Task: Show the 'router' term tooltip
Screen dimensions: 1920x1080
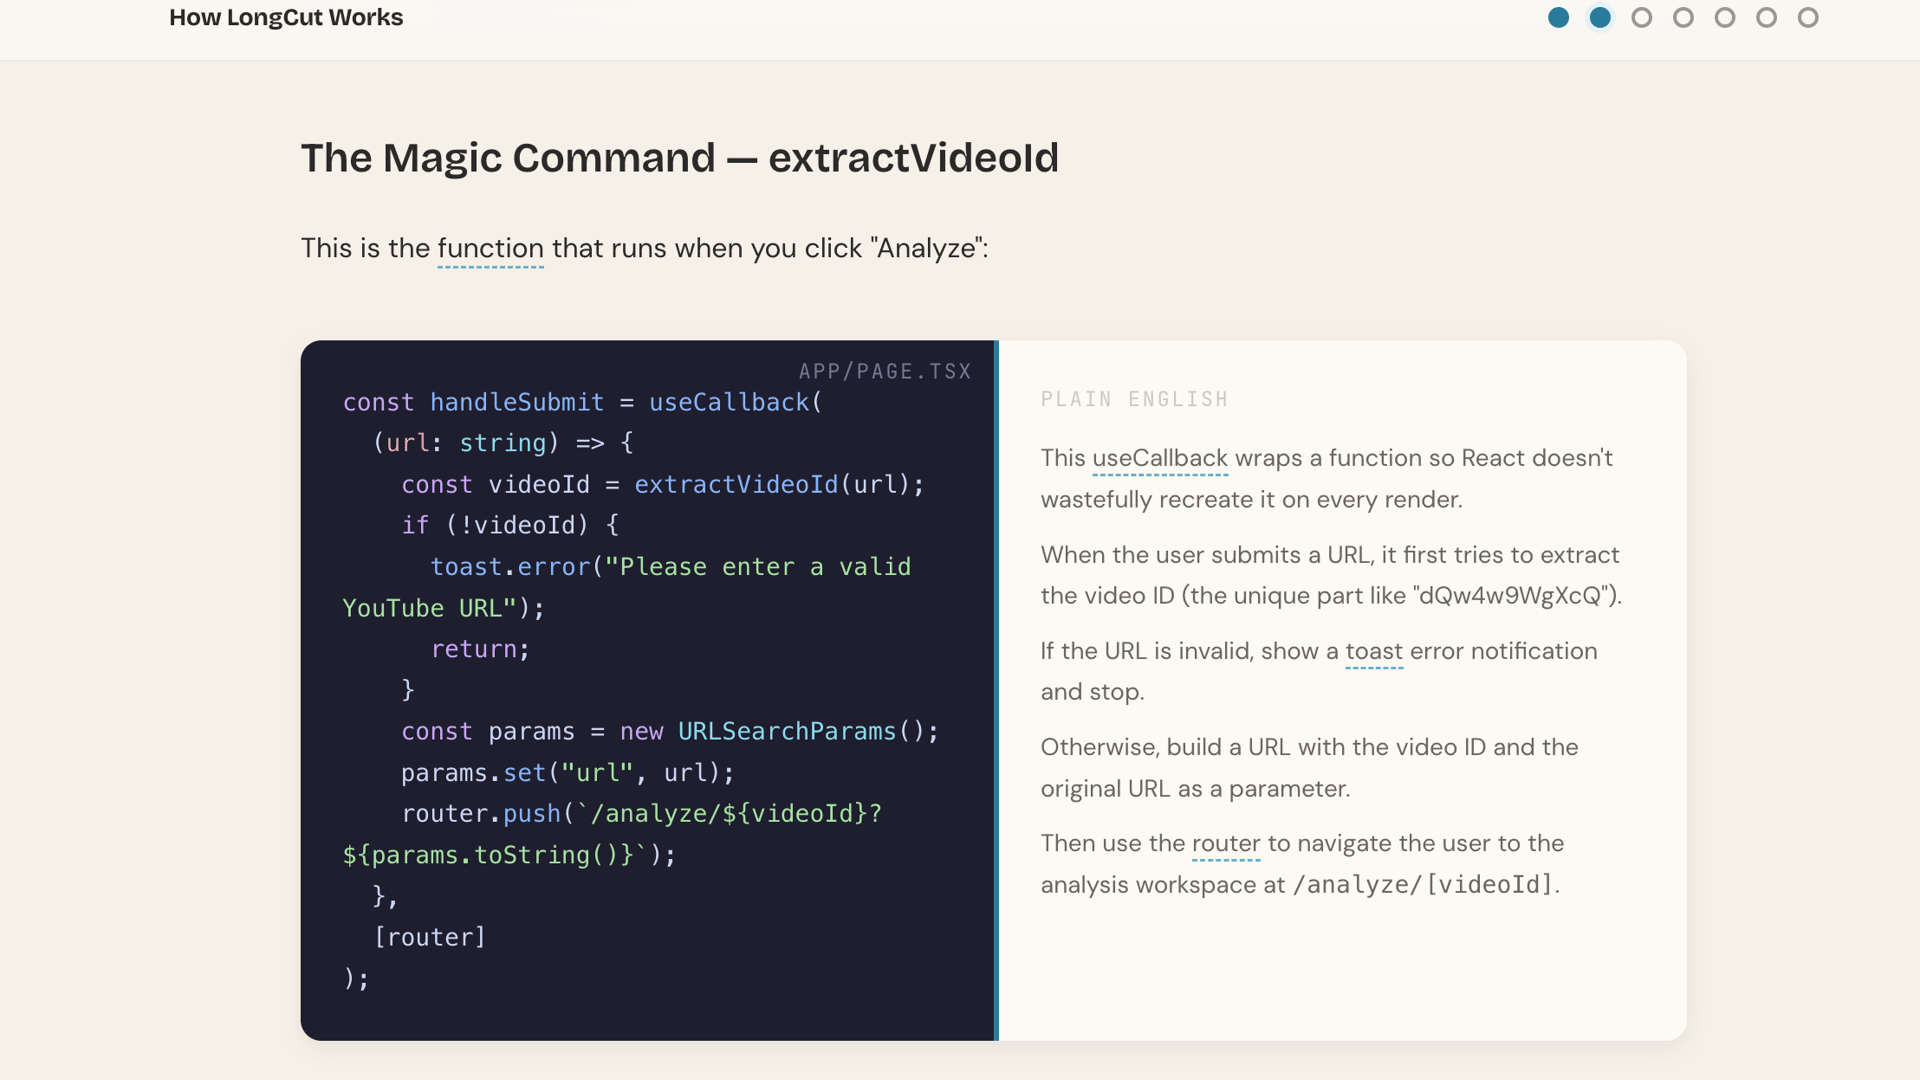Action: (1225, 843)
